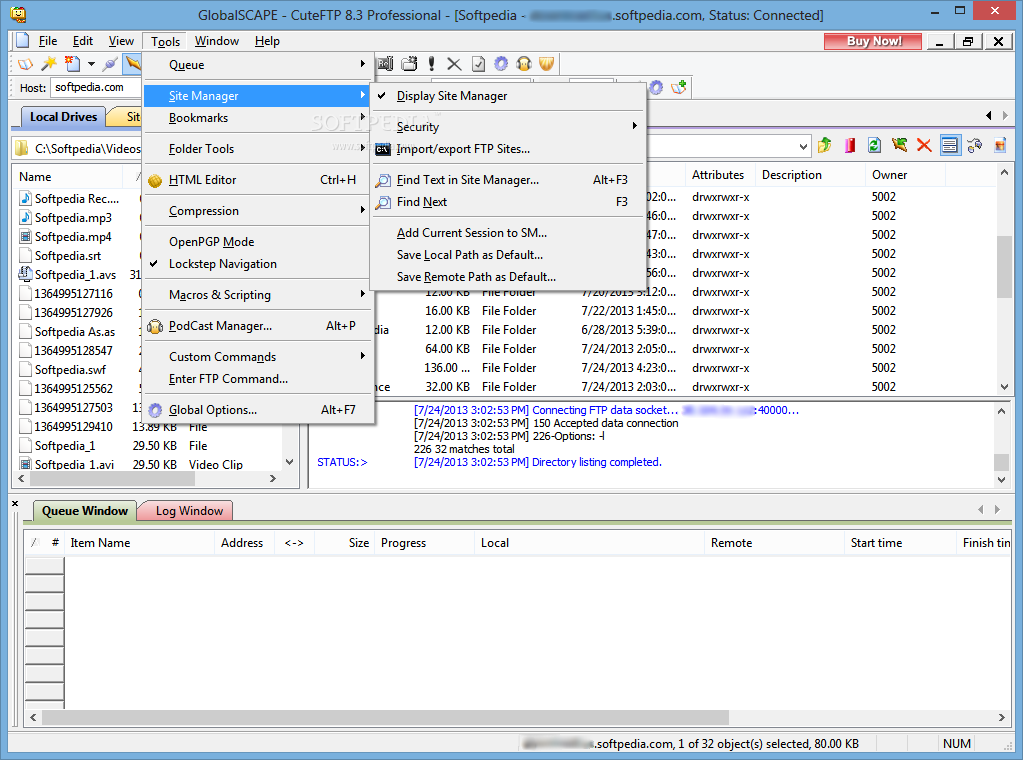Open the remote path combo box dropdown
Viewport: 1023px width, 760px height.
[x=803, y=147]
